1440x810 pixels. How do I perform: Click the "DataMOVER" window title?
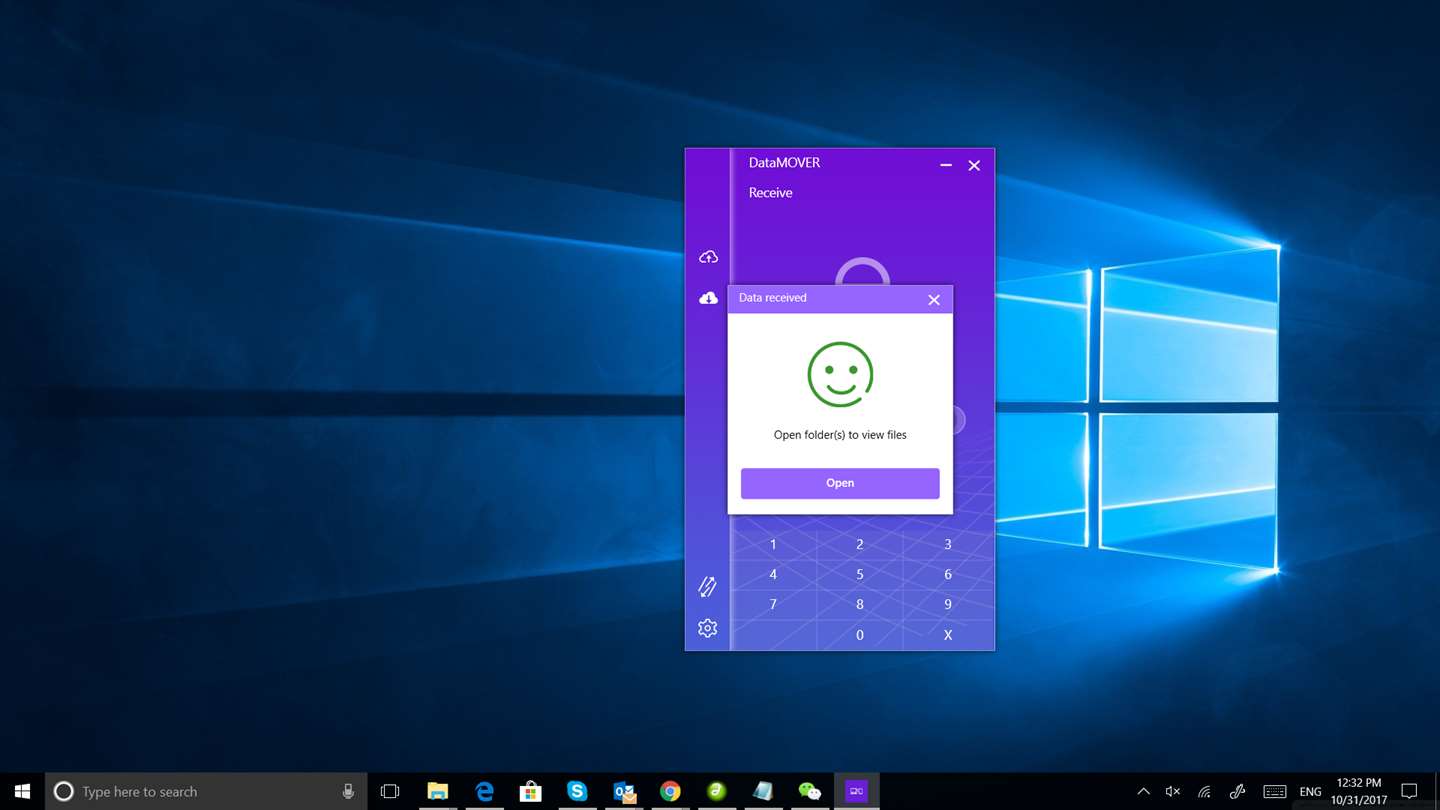point(784,163)
